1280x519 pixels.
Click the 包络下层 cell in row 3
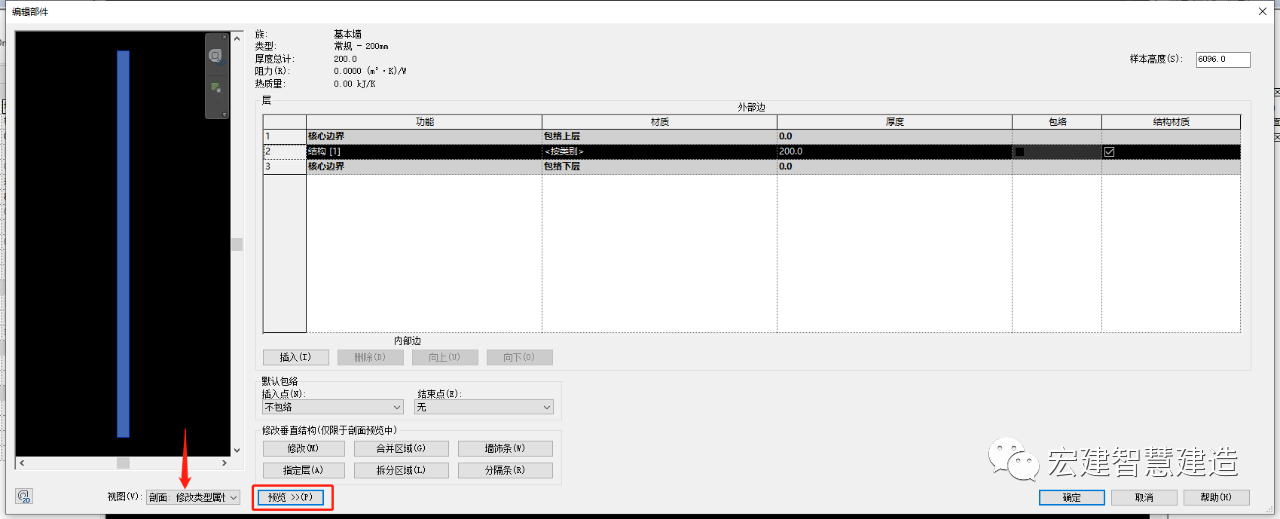coord(659,166)
